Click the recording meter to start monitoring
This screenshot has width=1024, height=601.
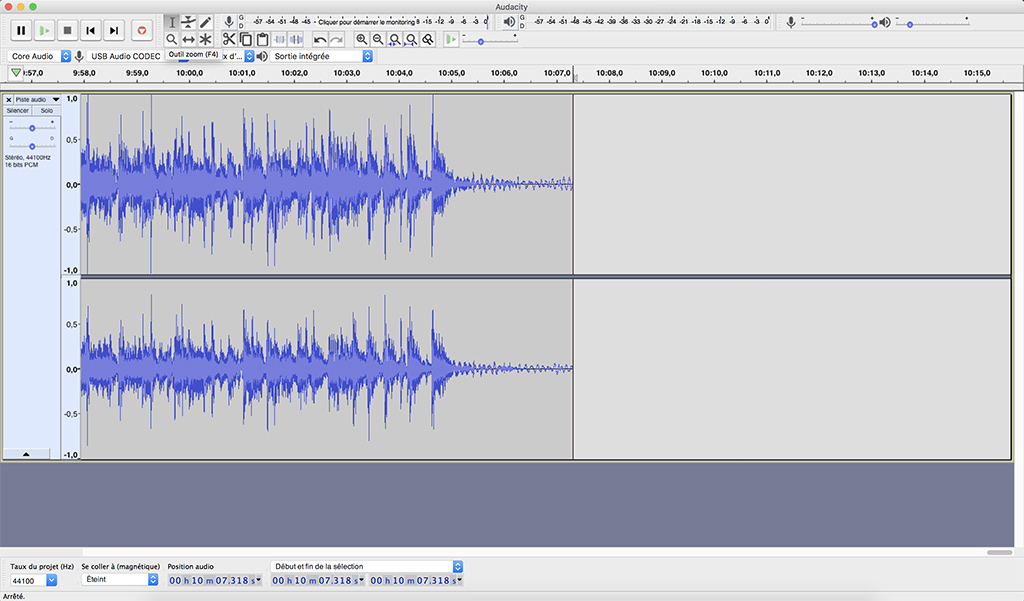[x=369, y=22]
